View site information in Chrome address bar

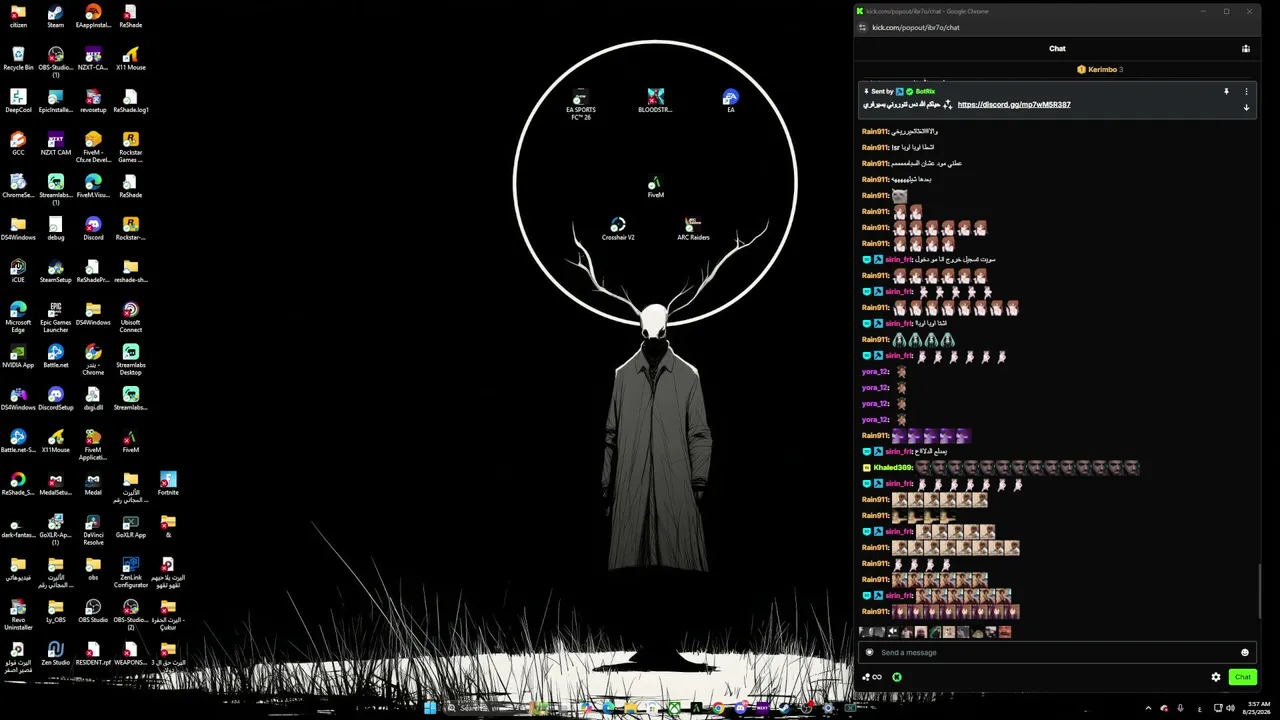861,27
